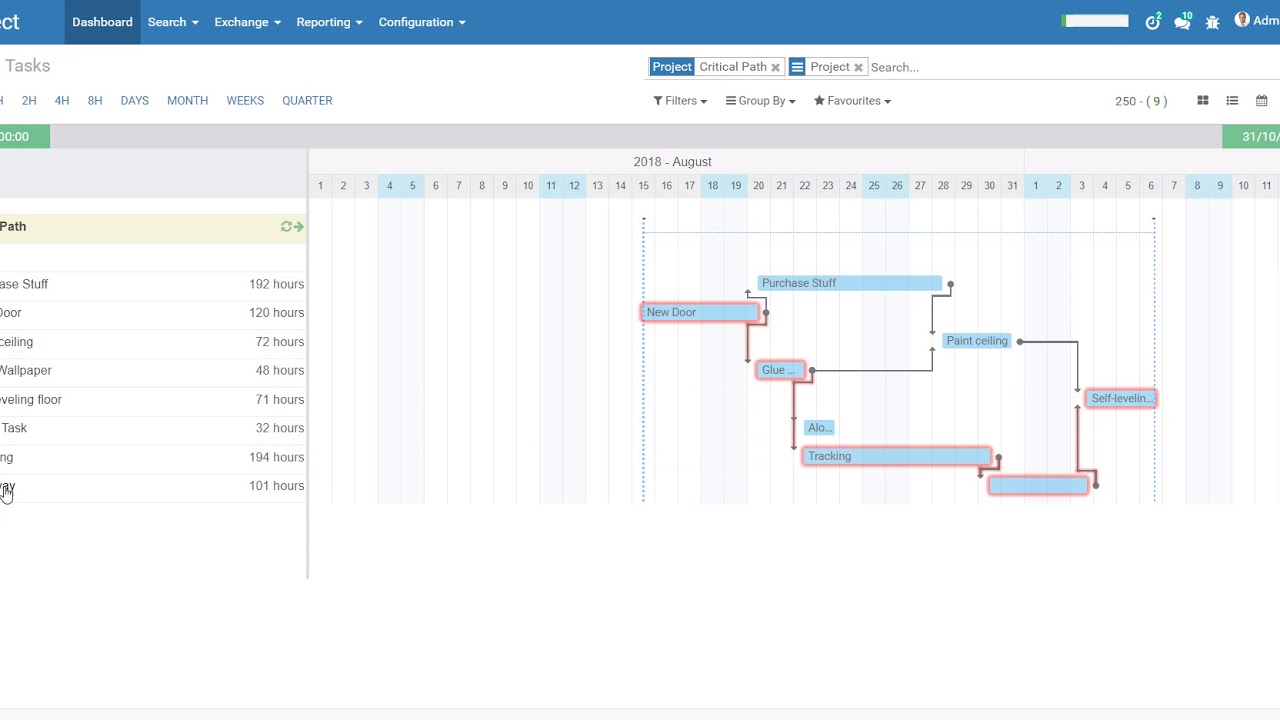Remove the Critical Path filter tag
This screenshot has height=720, width=1280.
click(x=775, y=67)
